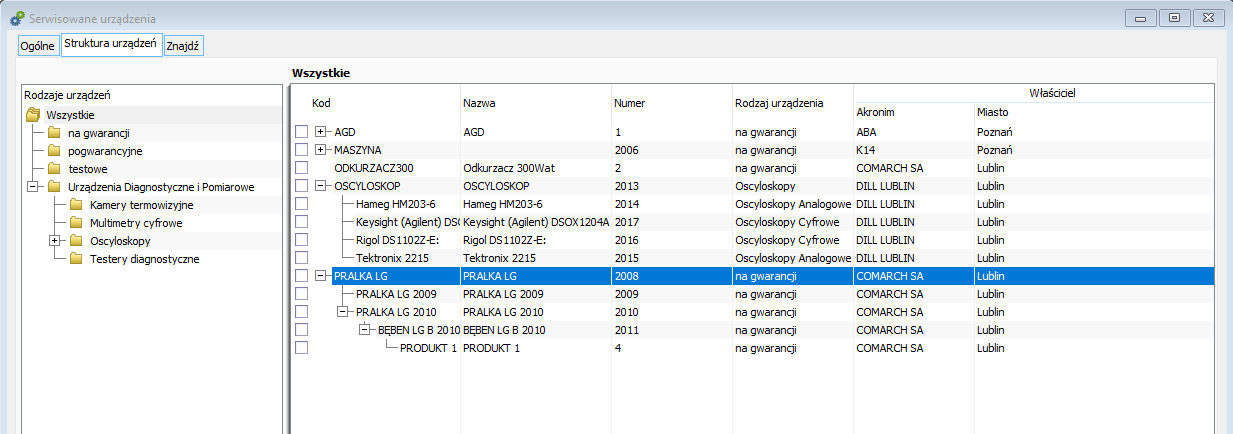Open the Znajdź tab
The image size is (1233, 434).
(x=184, y=47)
